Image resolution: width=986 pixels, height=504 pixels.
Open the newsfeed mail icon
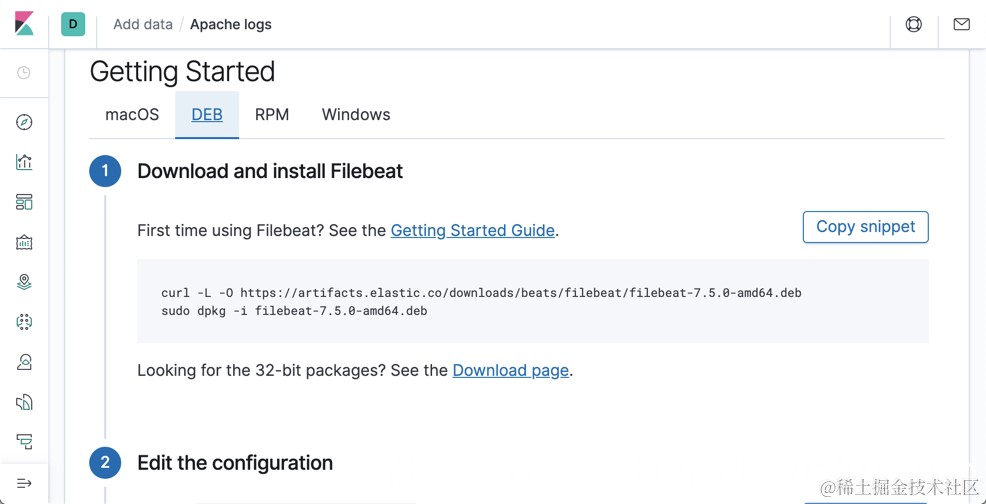(x=962, y=24)
